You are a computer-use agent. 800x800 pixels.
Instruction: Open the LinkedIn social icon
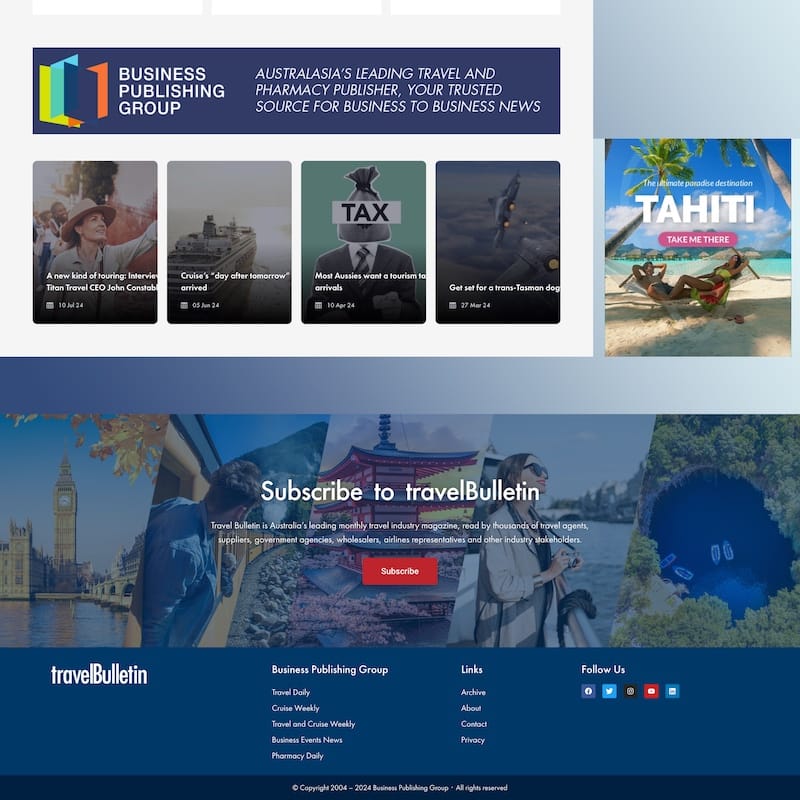point(672,691)
